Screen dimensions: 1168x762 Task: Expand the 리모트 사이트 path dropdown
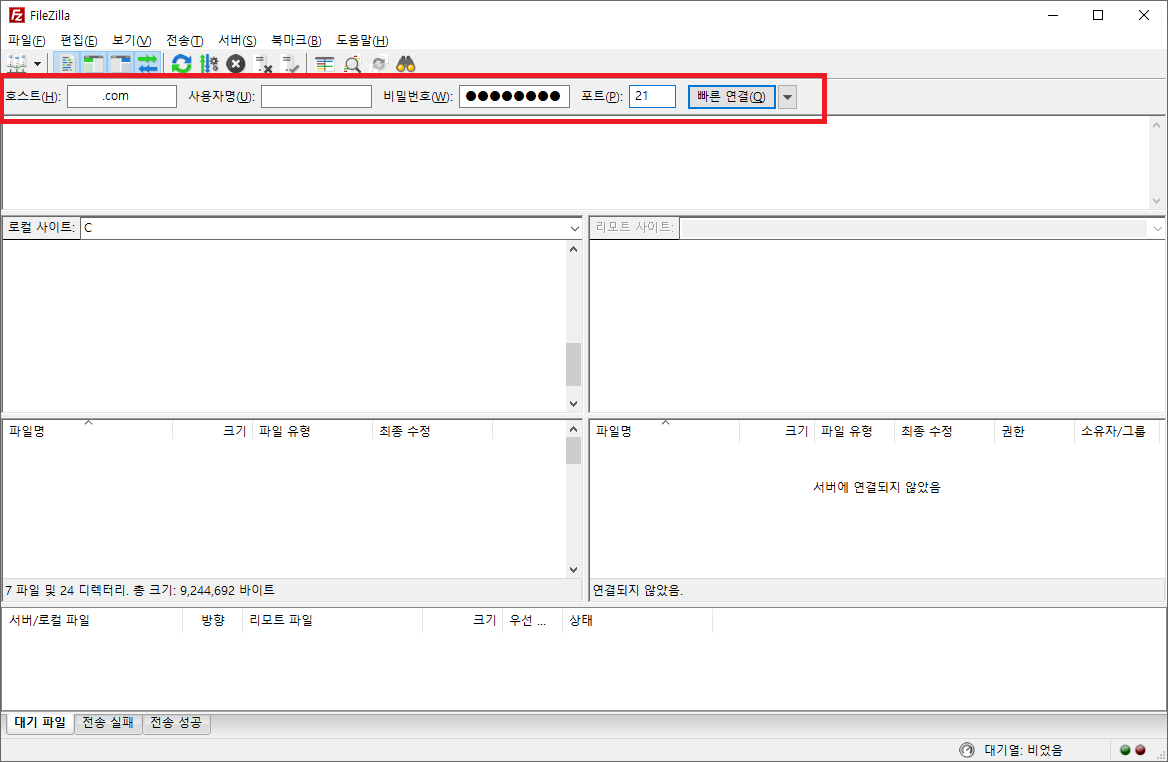(1158, 228)
